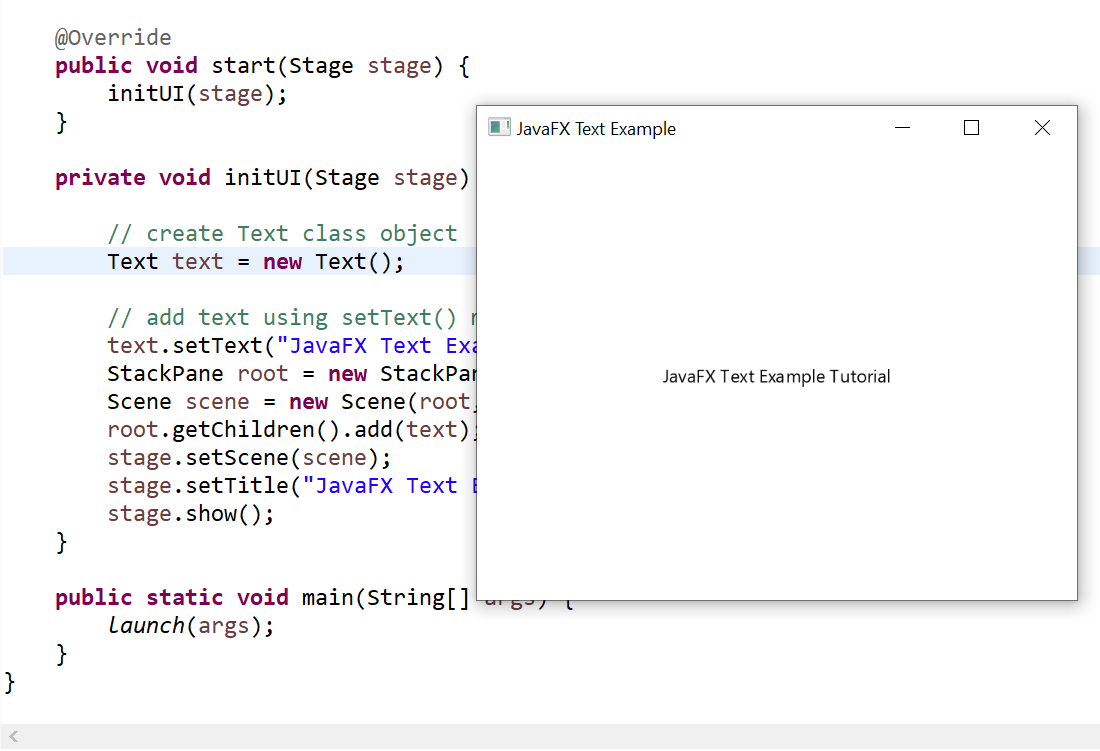Click the @Override annotation
This screenshot has height=751, width=1100.
pyautogui.click(x=112, y=37)
